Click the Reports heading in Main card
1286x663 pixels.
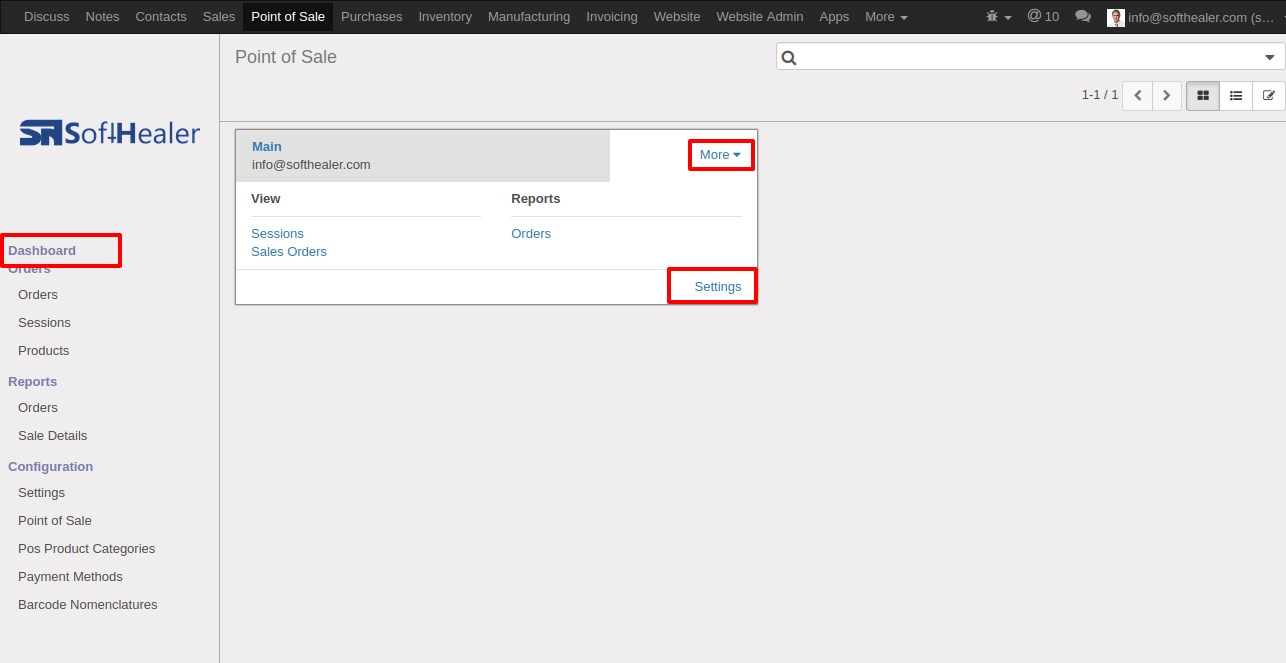(x=536, y=199)
